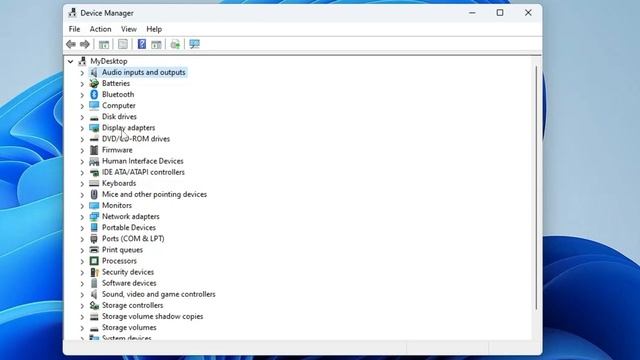640x360 pixels.
Task: Click the Processors category icon
Action: point(94,261)
